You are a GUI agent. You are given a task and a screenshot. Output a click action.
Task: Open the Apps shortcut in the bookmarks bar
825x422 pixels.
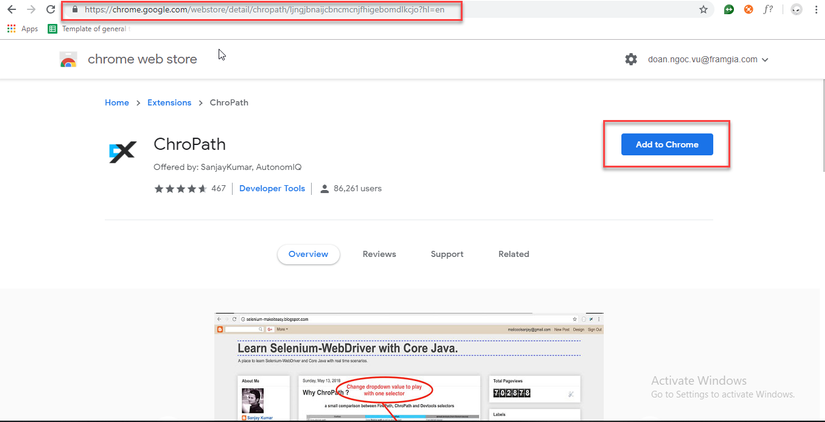(x=23, y=29)
